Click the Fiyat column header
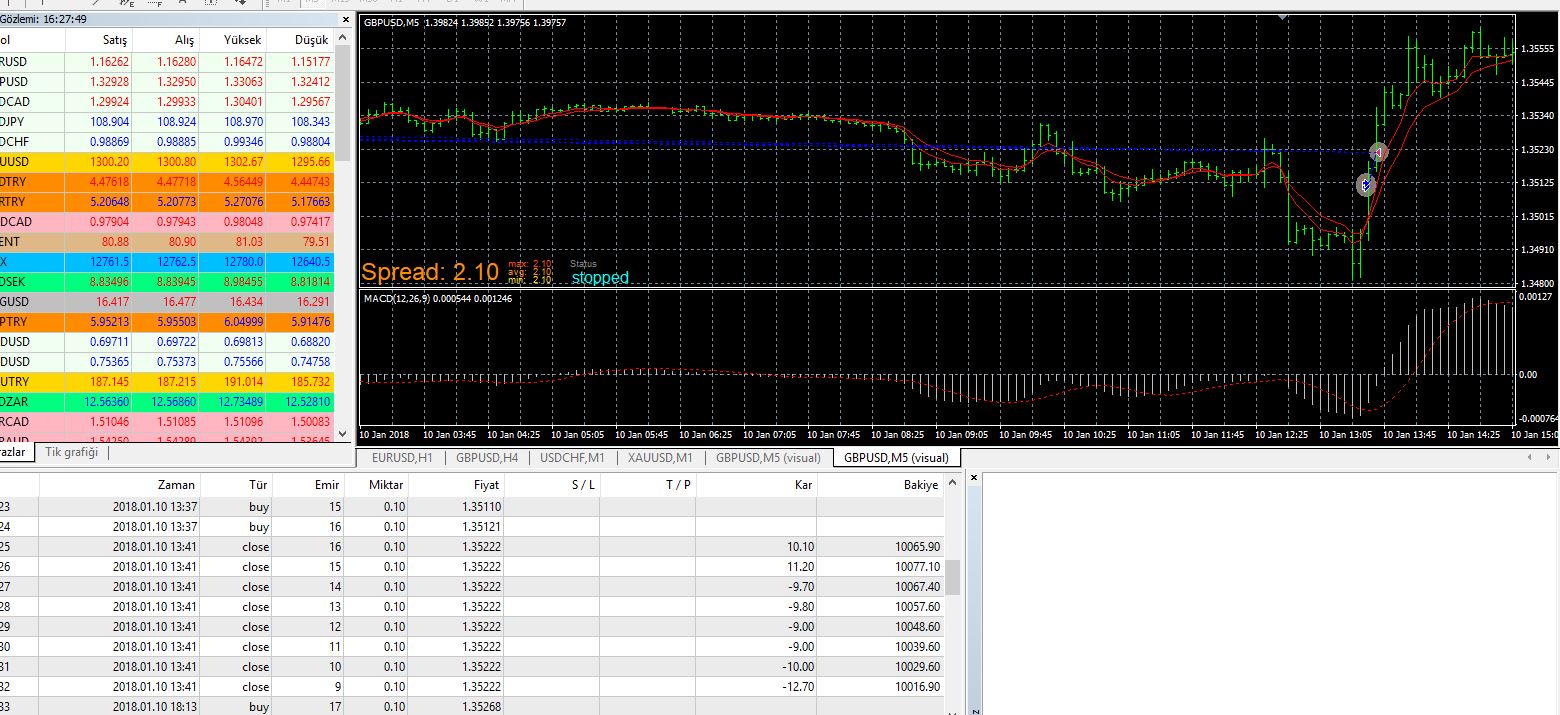The image size is (1560, 715). (x=456, y=485)
